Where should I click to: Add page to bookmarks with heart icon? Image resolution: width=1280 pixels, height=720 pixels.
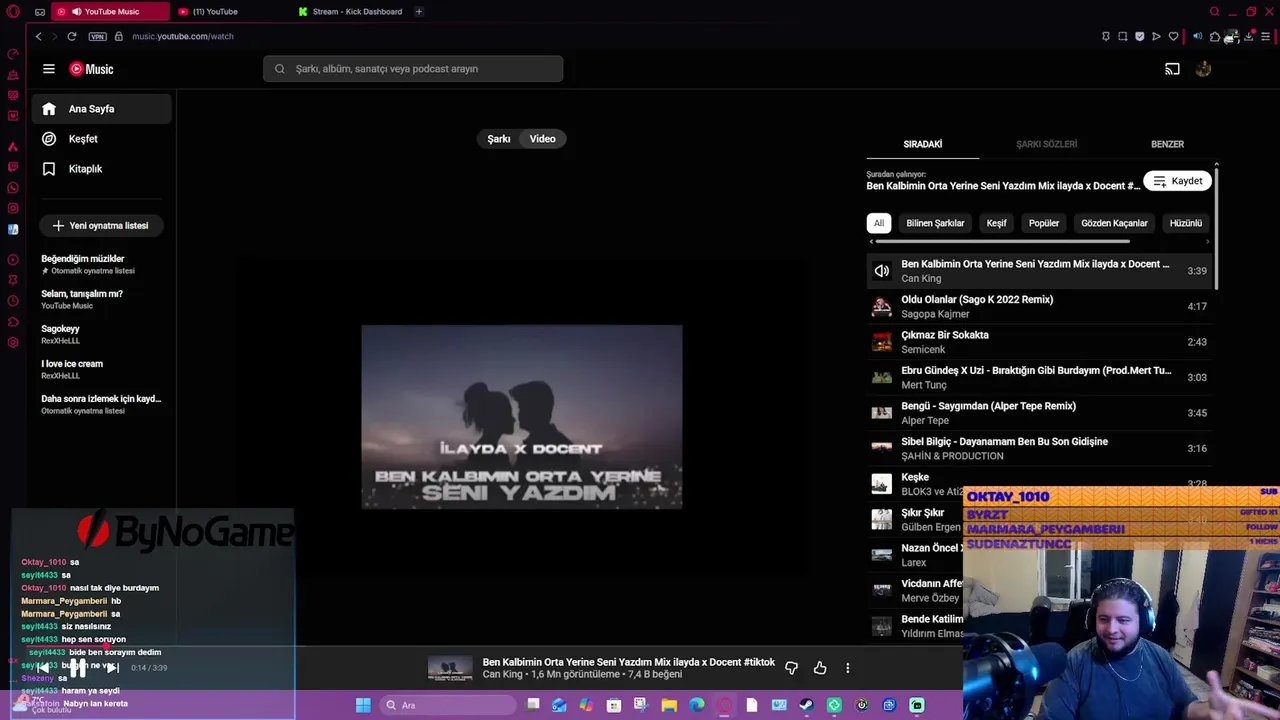[1173, 36]
